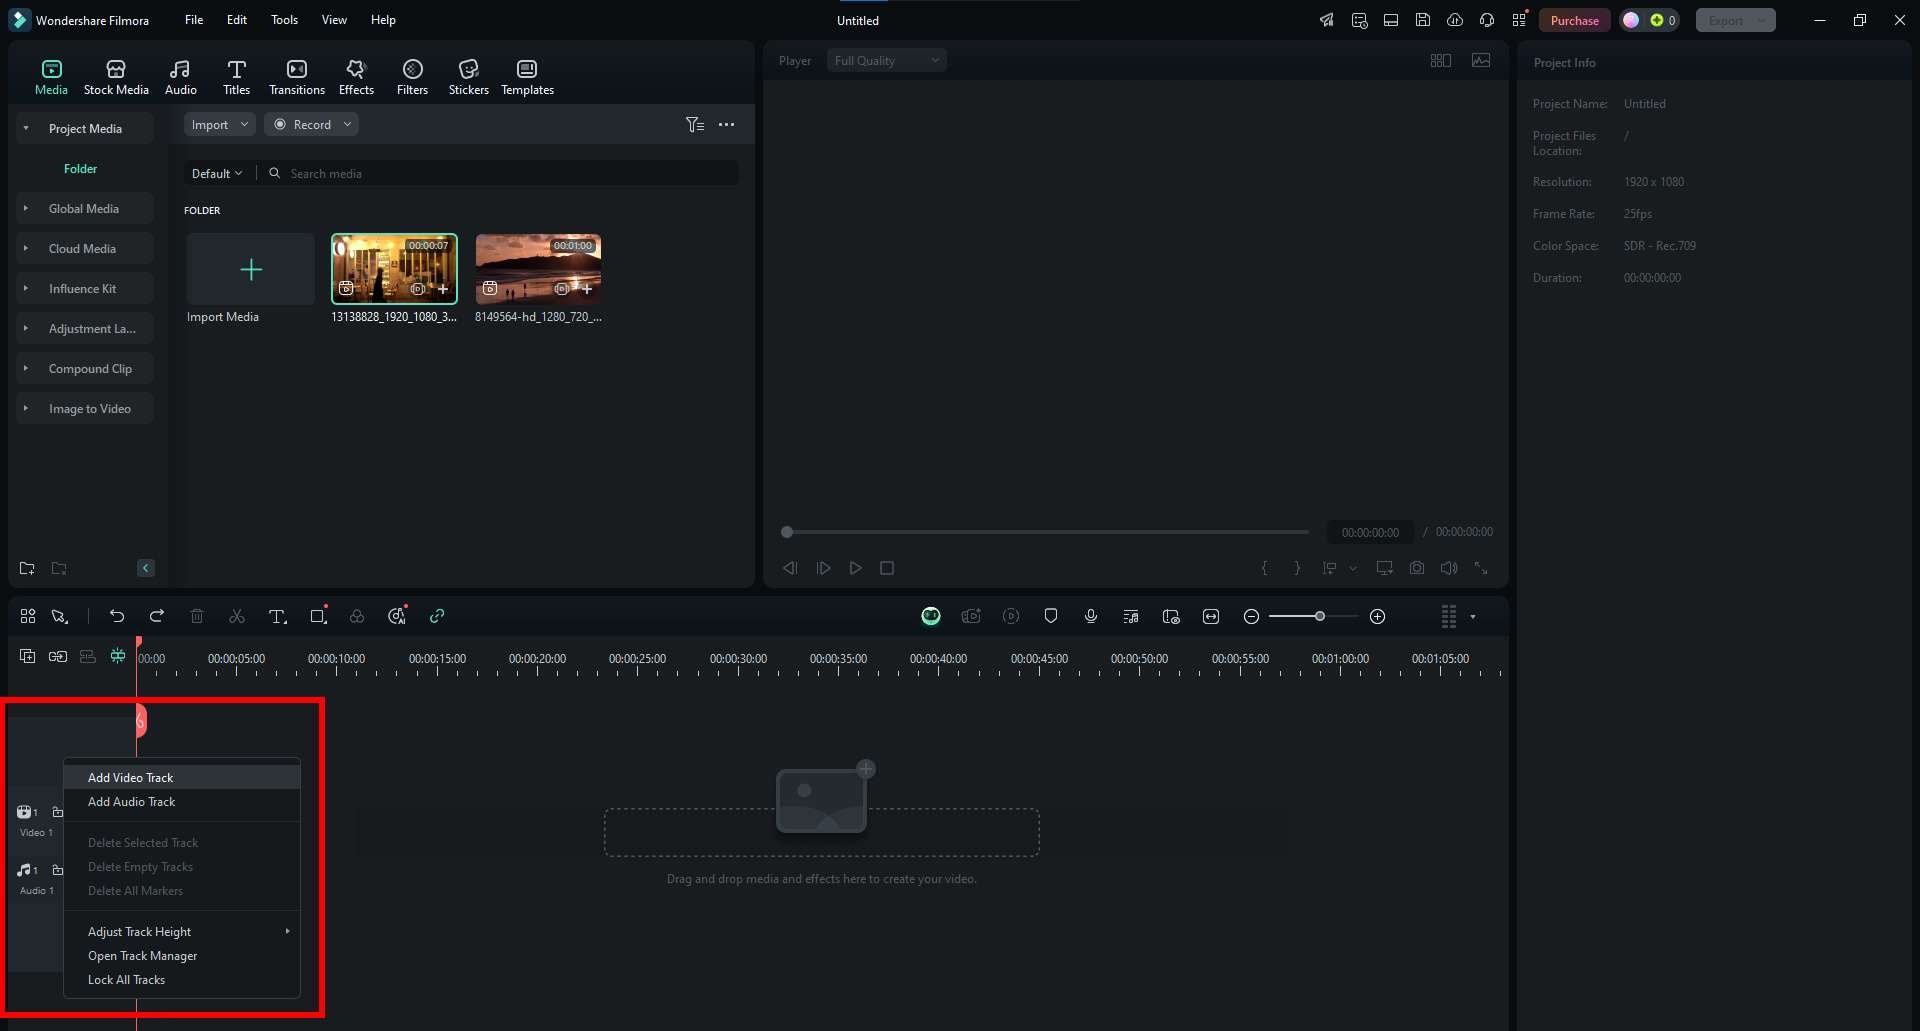Open the Audio library tab

(180, 77)
